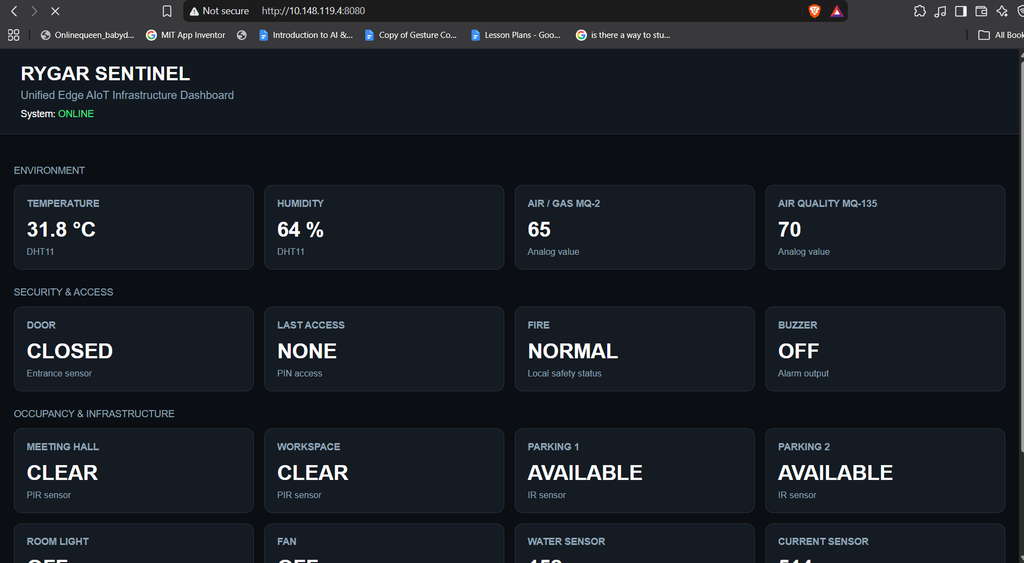Click SECURITY & ACCESS section heading
Screen dimensions: 1024x563
click(63, 292)
